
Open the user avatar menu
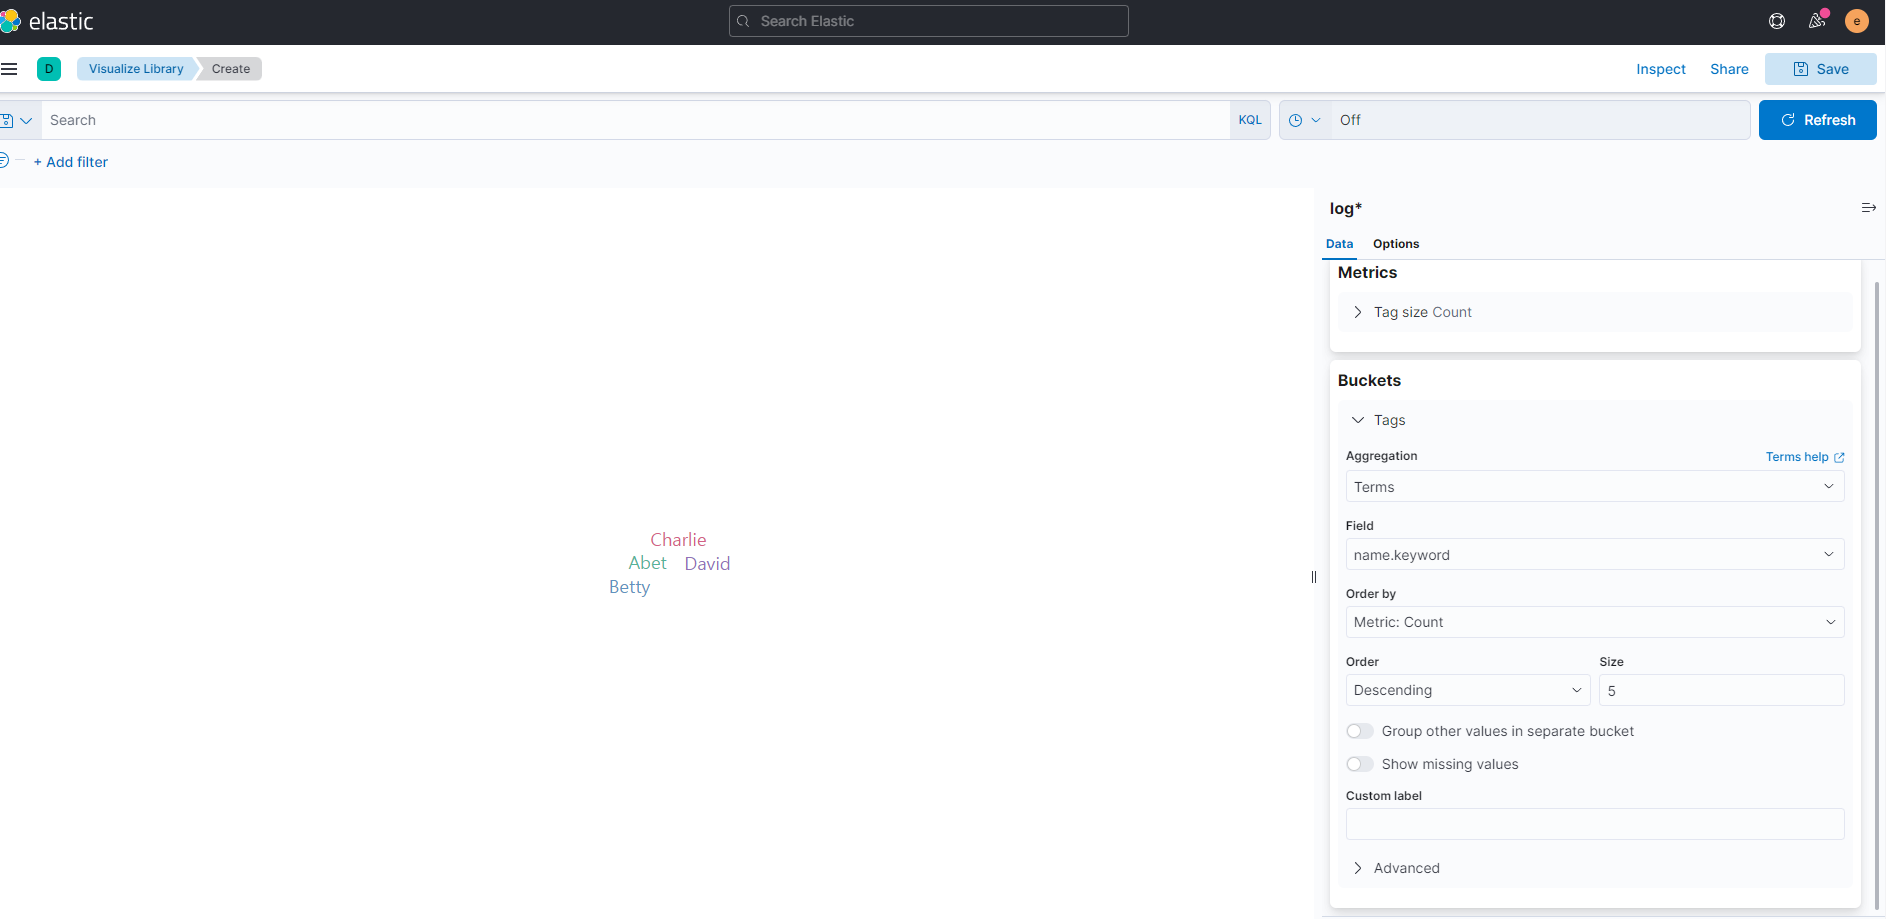[1857, 21]
